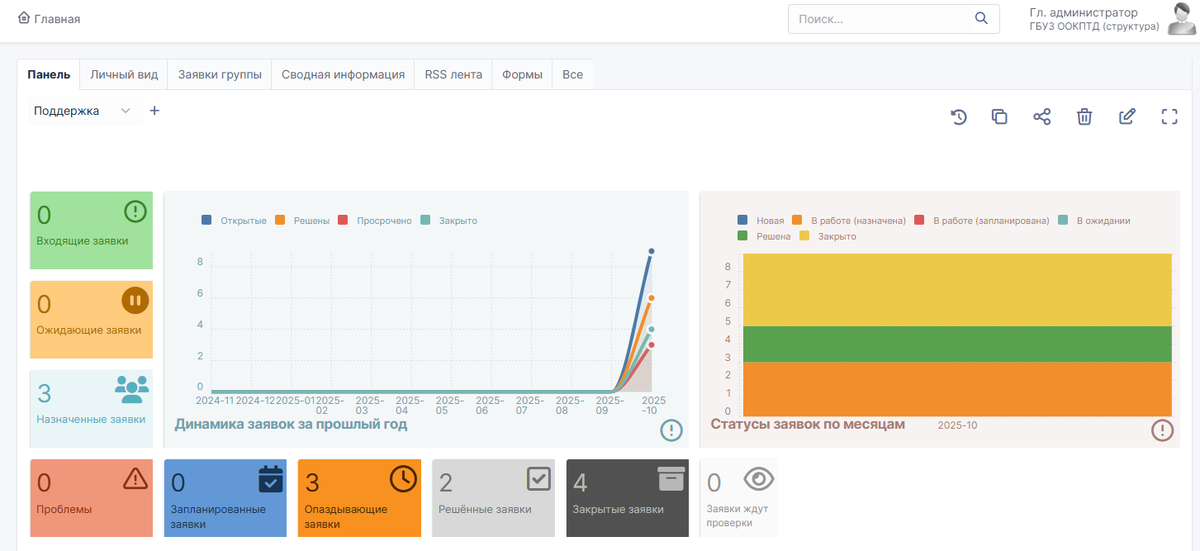The height and width of the screenshot is (551, 1200).
Task: Toggle fullscreen mode icon
Action: pos(1170,117)
